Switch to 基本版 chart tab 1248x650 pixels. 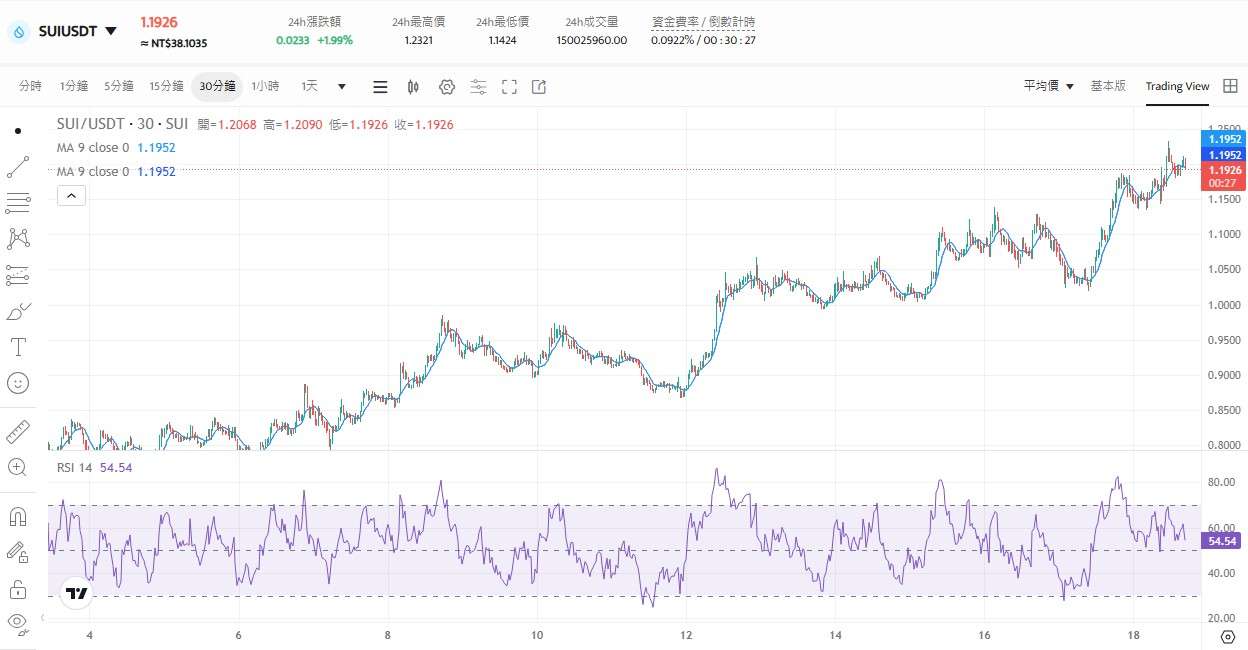[1107, 86]
